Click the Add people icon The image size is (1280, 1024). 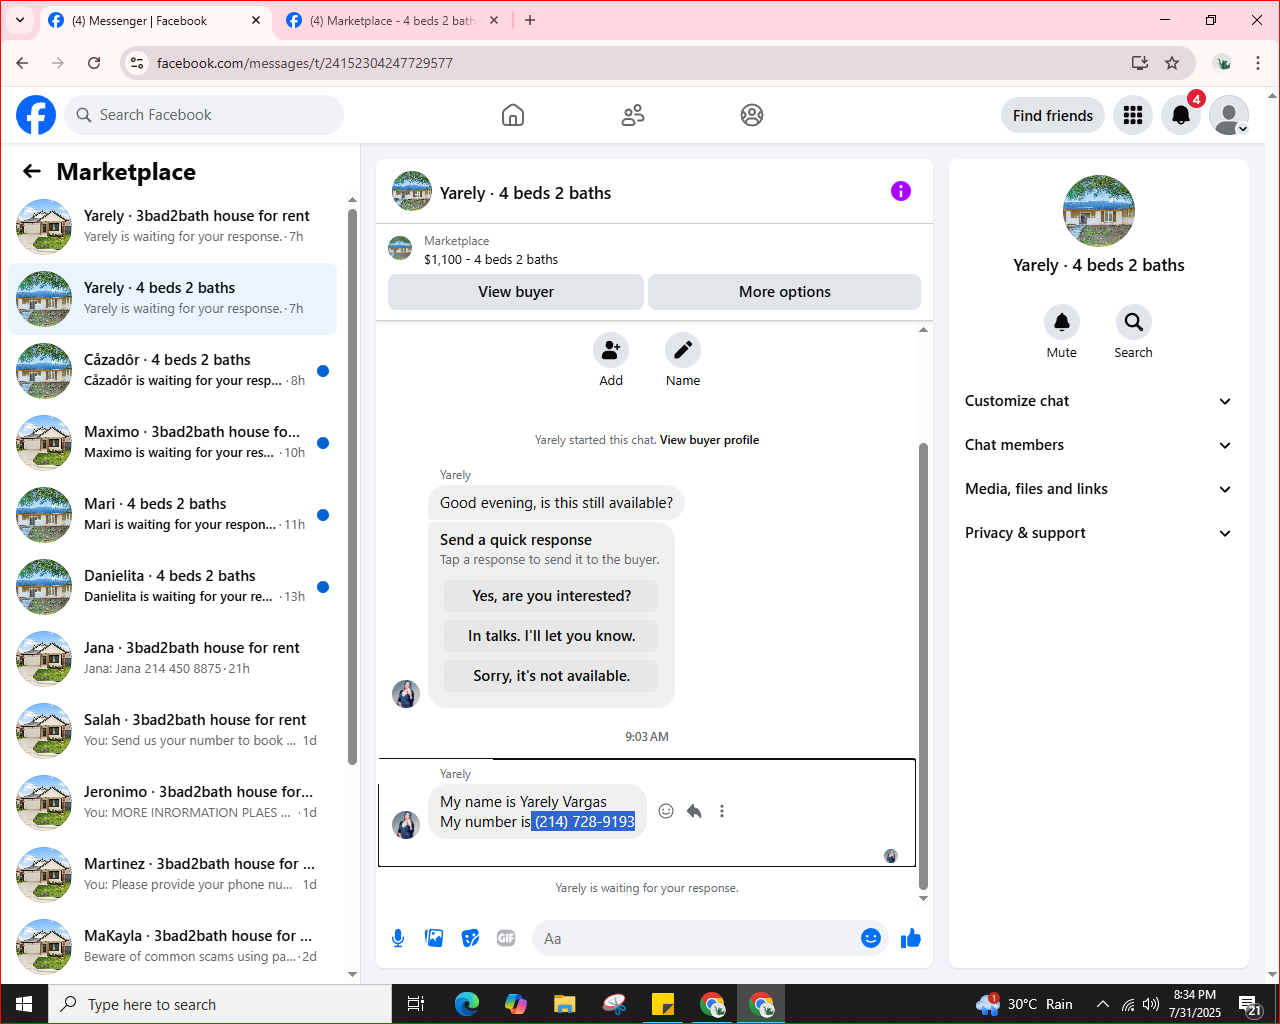coord(611,350)
